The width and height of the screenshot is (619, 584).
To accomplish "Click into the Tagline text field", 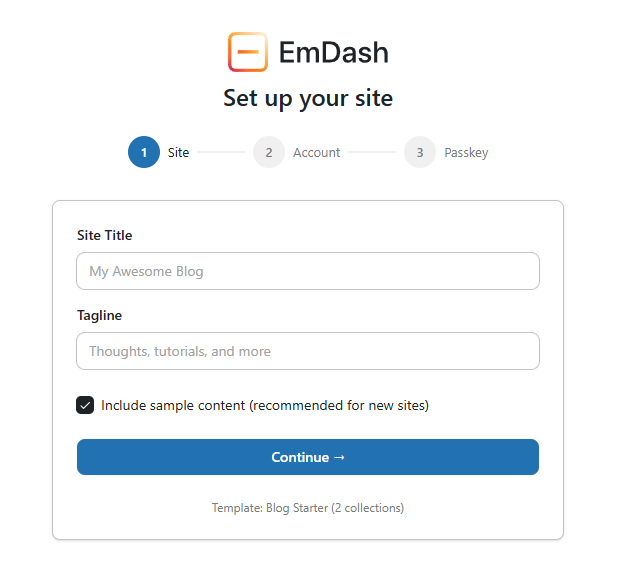I will 308,351.
